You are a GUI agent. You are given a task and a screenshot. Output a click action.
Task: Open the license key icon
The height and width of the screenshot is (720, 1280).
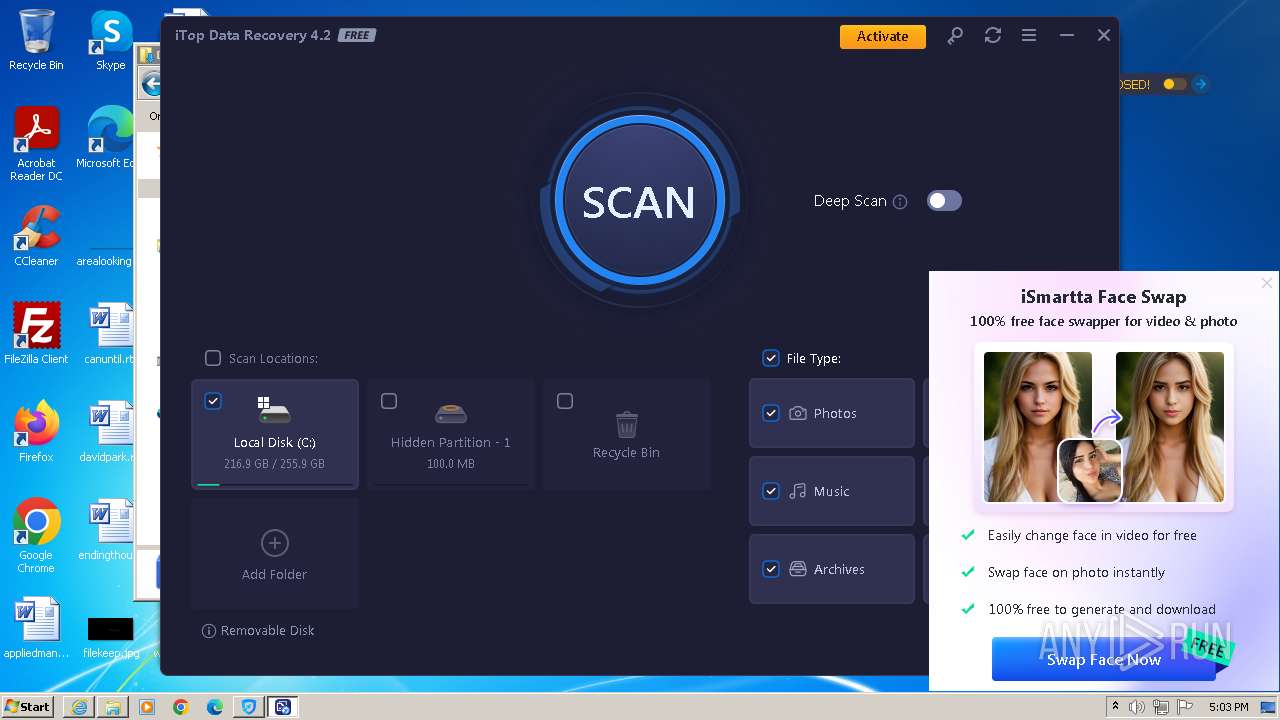pyautogui.click(x=955, y=35)
